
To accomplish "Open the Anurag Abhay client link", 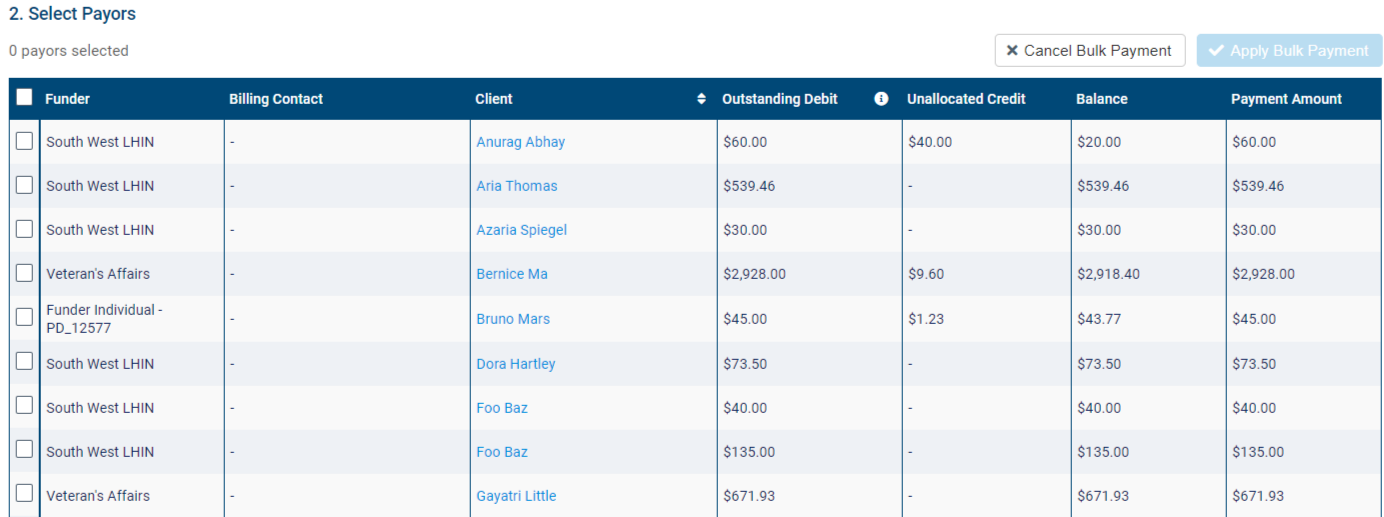I will 520,142.
